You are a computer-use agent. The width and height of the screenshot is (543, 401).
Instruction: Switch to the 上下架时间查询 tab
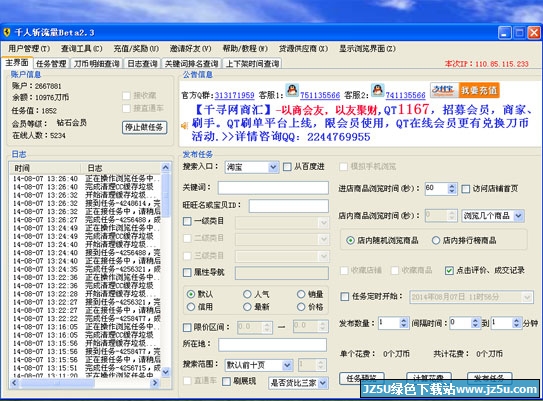coord(252,63)
